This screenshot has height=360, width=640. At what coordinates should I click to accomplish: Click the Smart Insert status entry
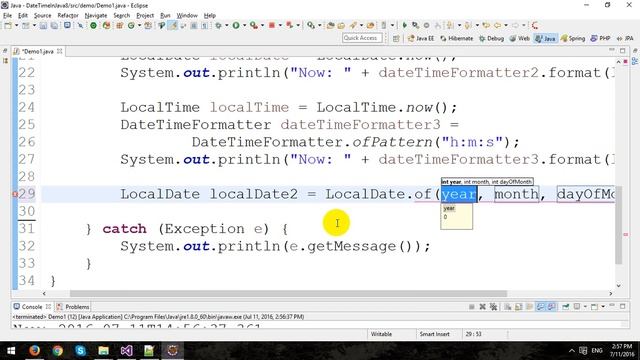434,334
